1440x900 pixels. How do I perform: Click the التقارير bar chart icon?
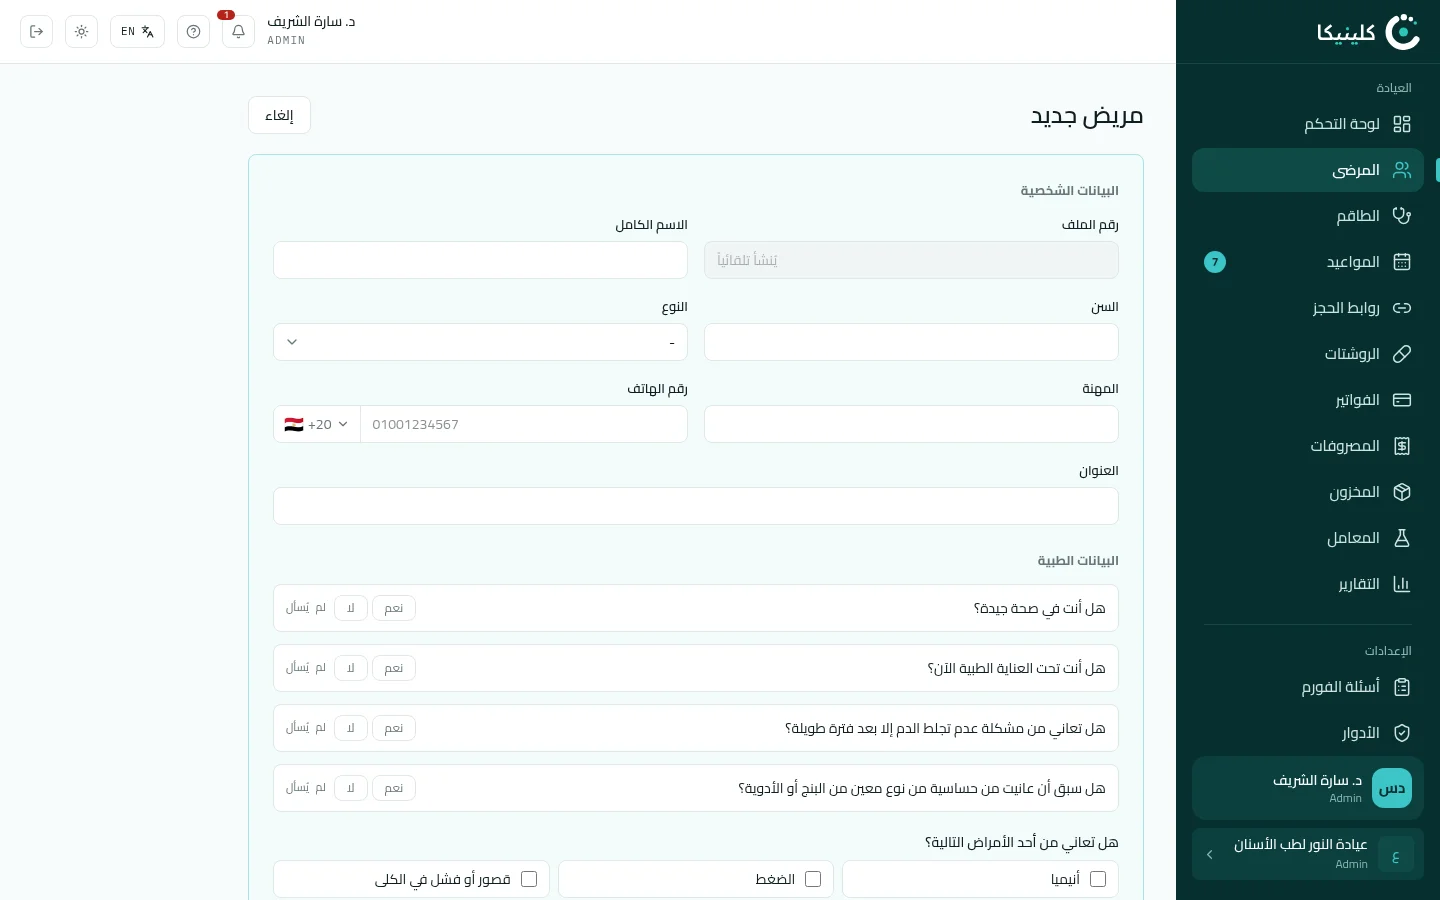[1402, 584]
